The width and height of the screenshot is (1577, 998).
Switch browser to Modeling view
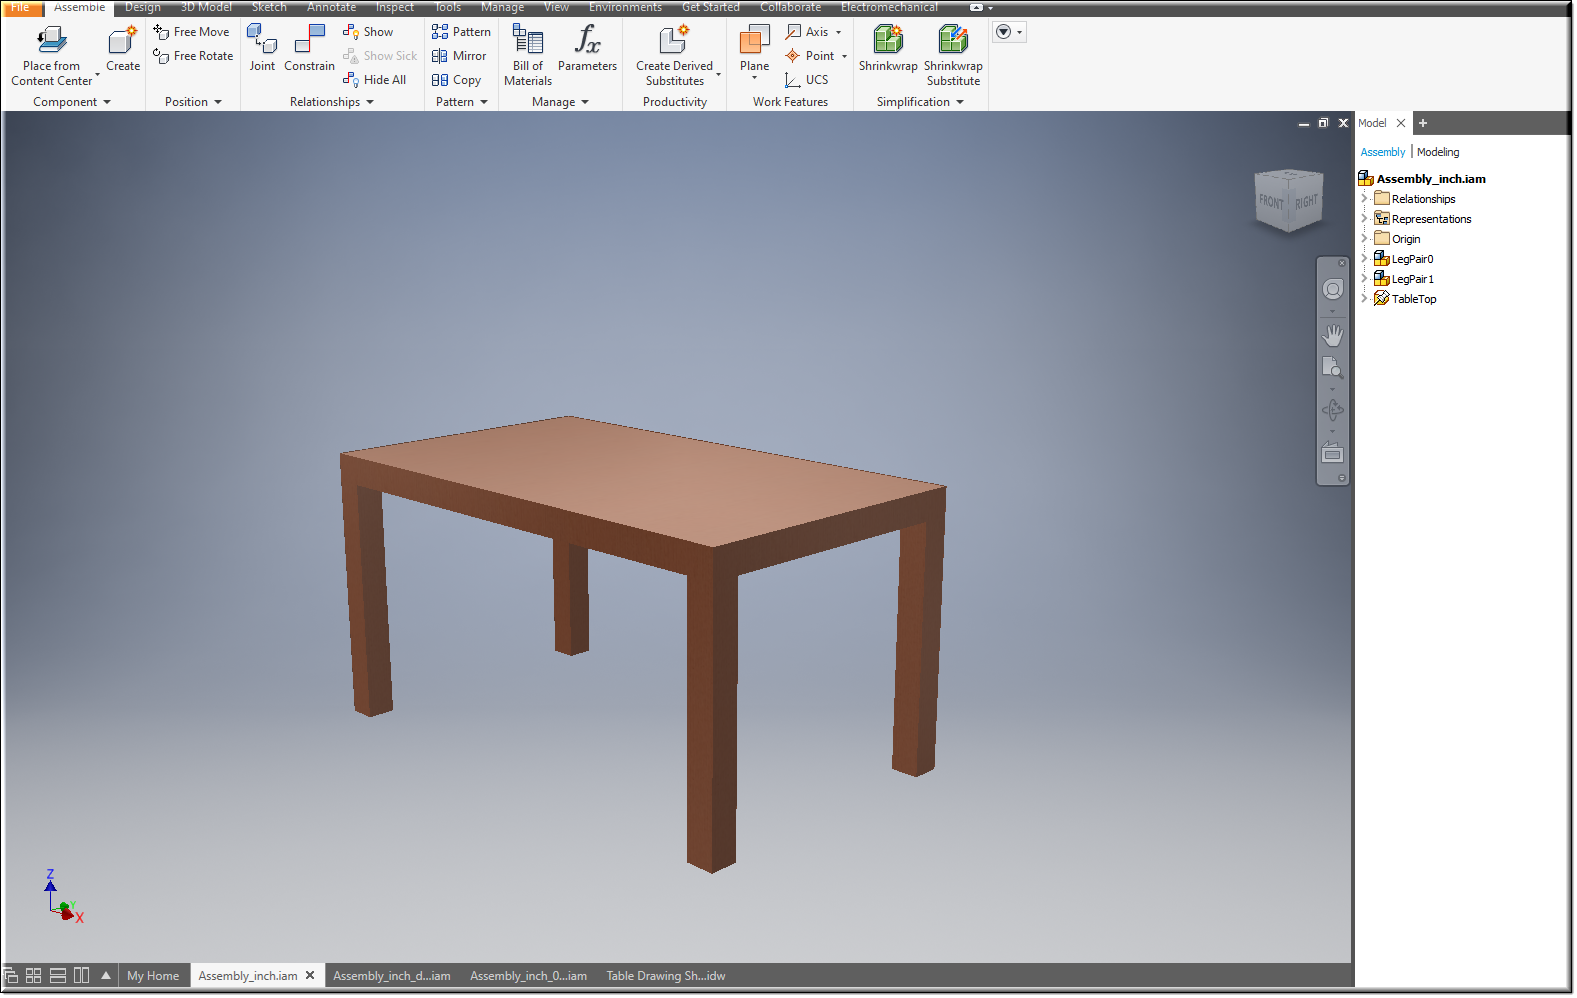pyautogui.click(x=1437, y=152)
